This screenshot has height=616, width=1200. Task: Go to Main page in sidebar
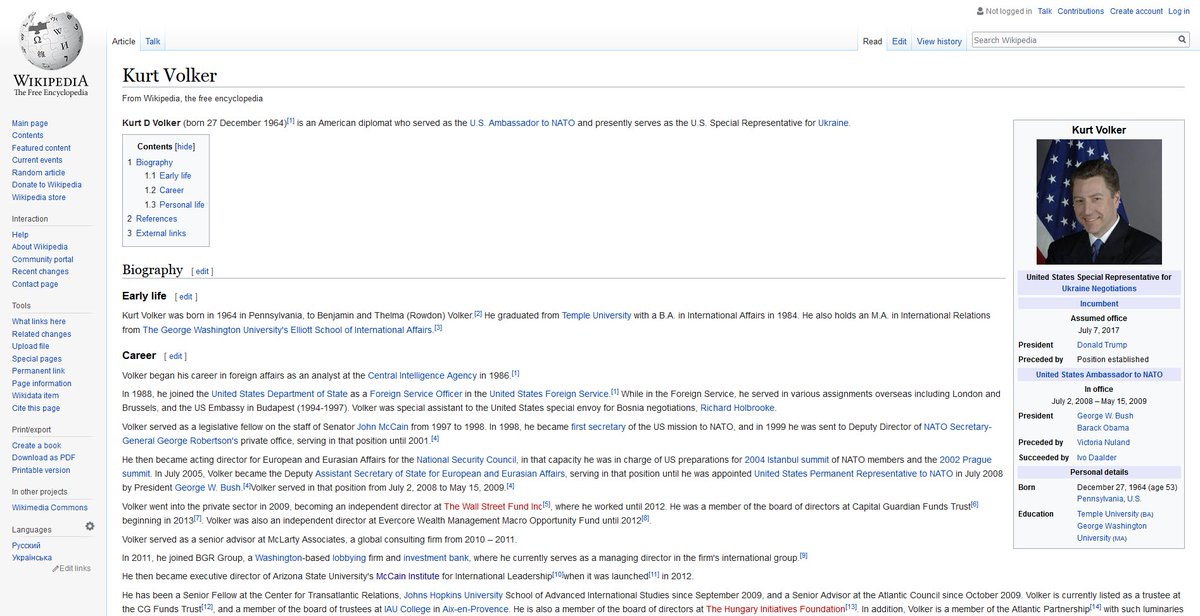tap(29, 123)
